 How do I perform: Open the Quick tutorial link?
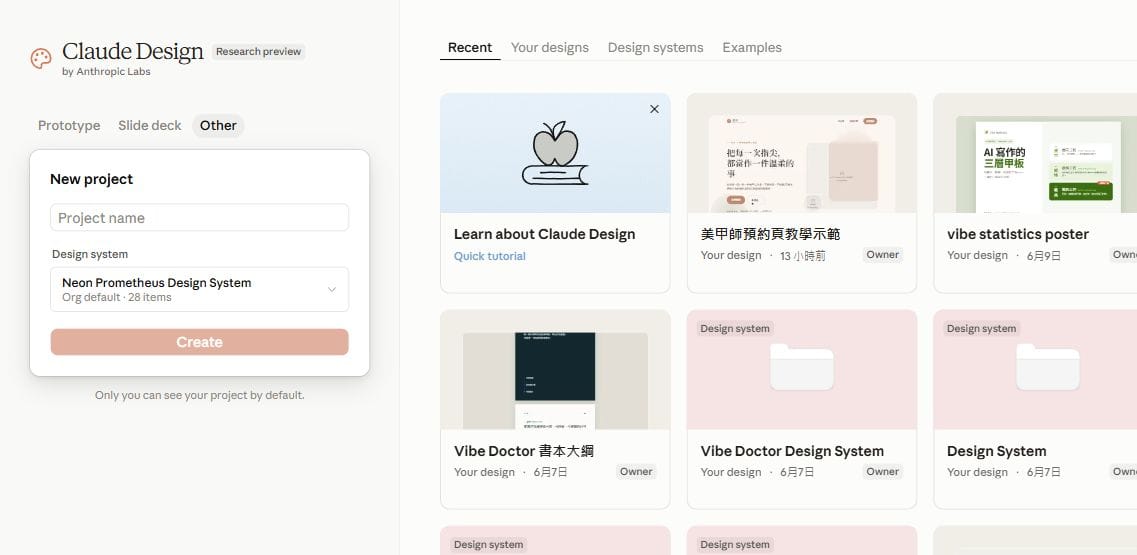click(x=489, y=256)
